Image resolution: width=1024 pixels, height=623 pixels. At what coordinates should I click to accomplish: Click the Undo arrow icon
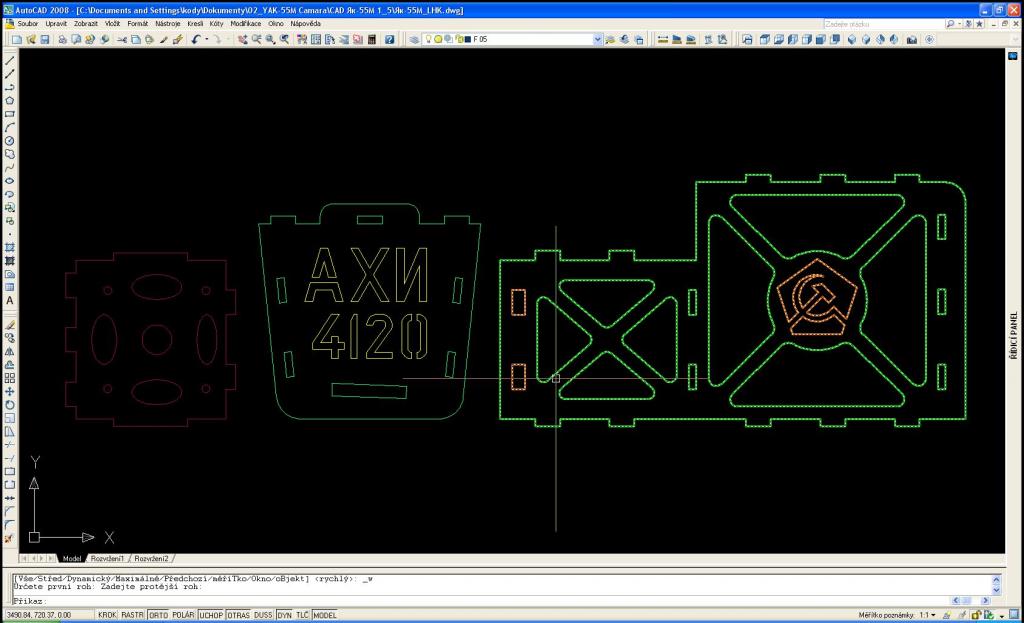point(196,40)
